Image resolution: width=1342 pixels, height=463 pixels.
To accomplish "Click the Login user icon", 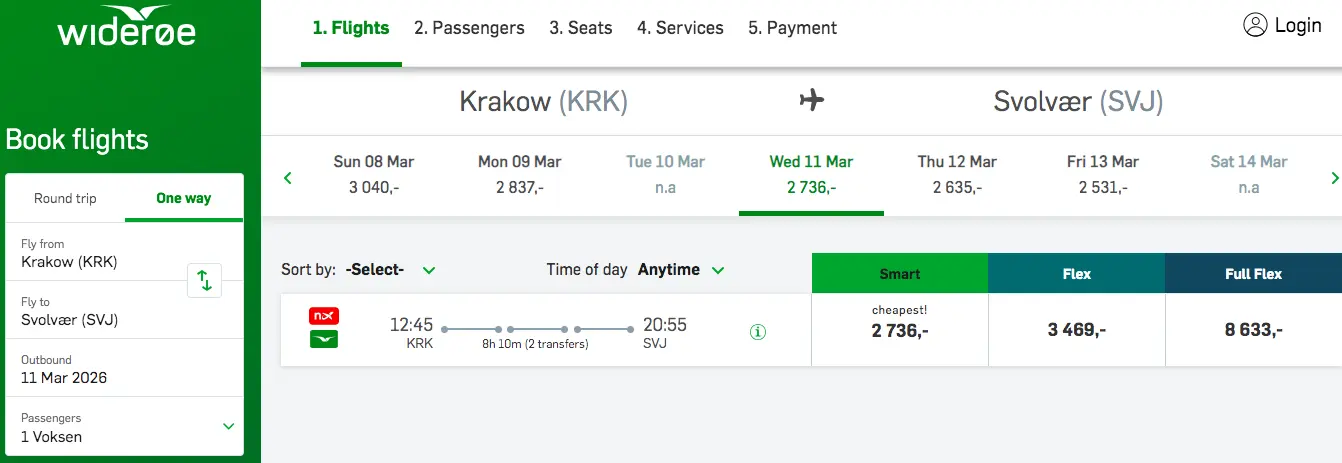I will click(x=1255, y=26).
